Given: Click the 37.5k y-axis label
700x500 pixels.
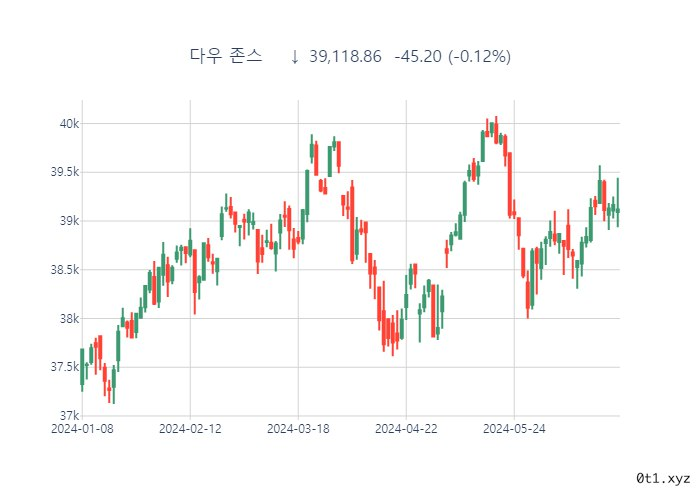Looking at the screenshot, I should (65, 367).
